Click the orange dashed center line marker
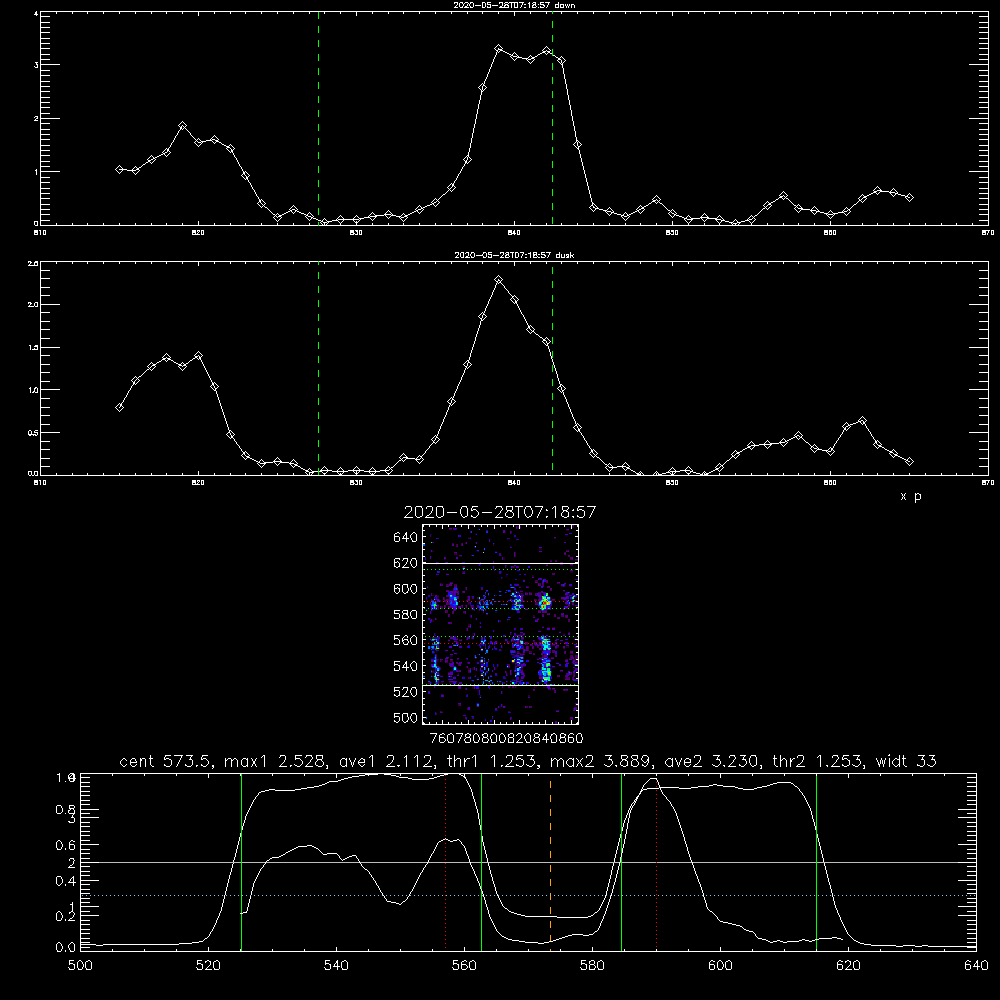The image size is (1000, 1000). click(x=550, y=861)
